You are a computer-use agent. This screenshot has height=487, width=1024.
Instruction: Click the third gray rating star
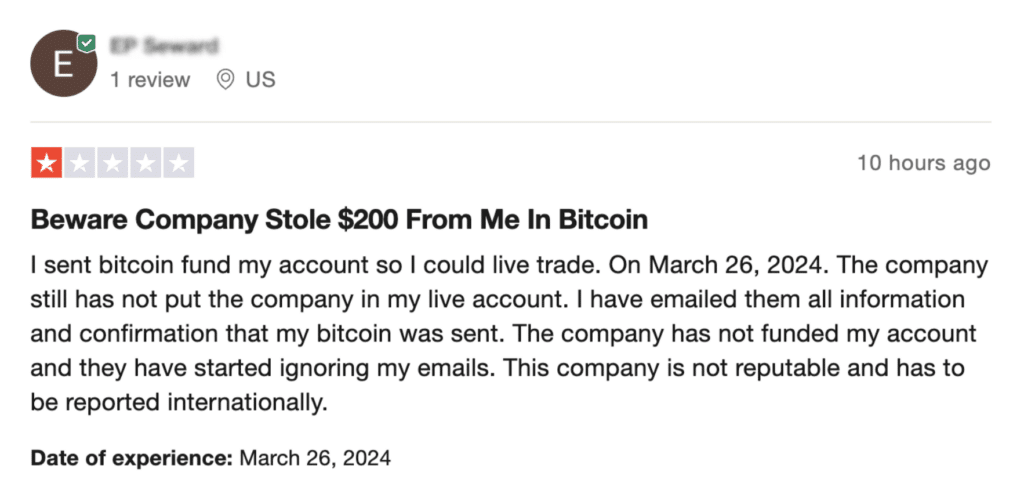pyautogui.click(x=112, y=163)
